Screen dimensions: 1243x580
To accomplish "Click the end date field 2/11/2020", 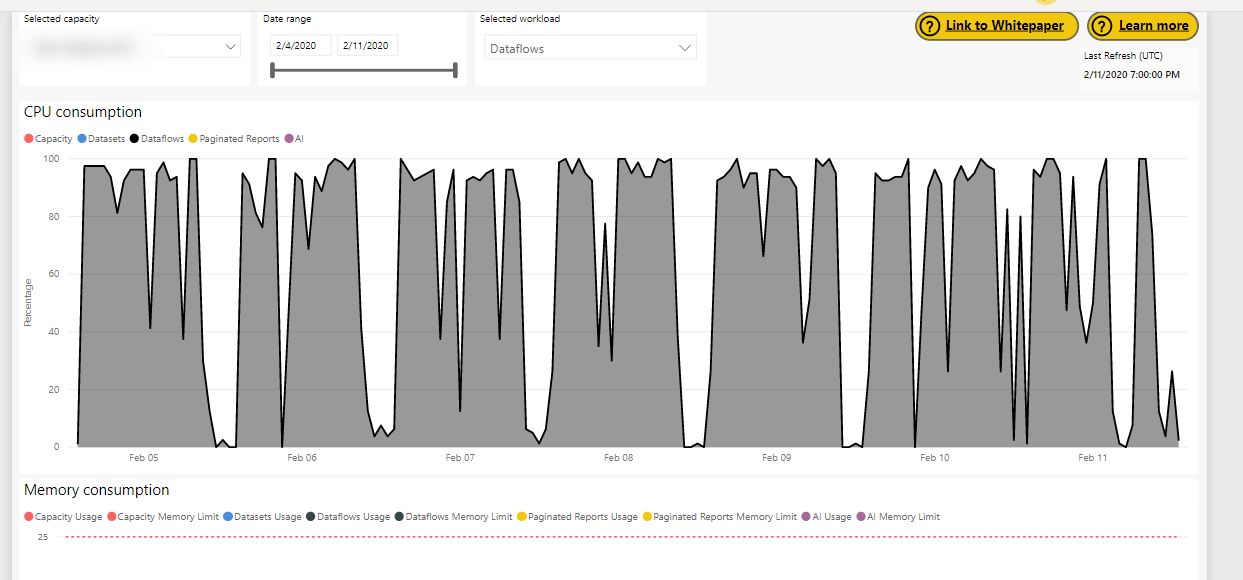I will [x=367, y=45].
